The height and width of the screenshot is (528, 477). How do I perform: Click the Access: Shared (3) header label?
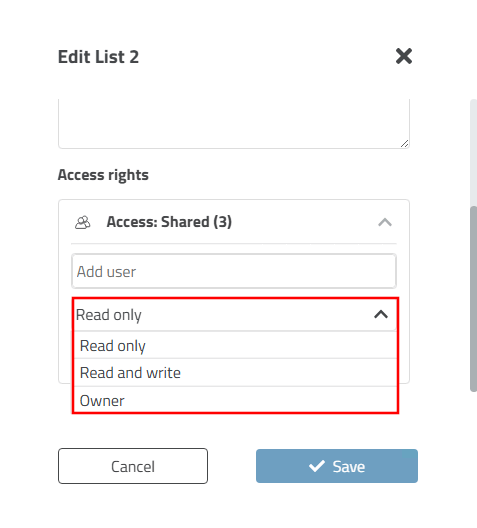[169, 222]
